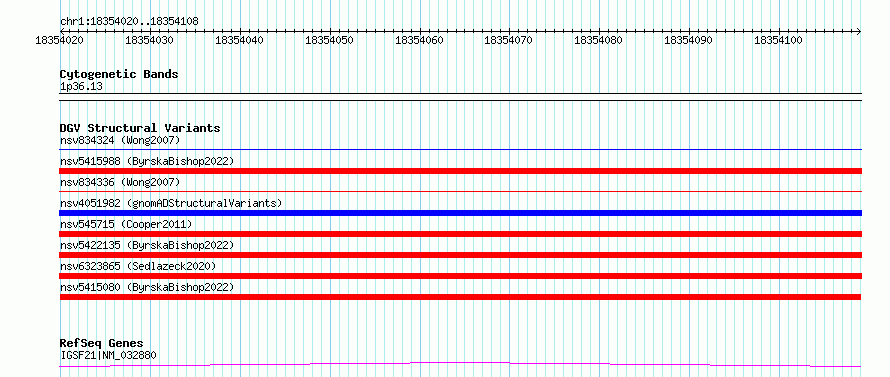The image size is (890, 377).
Task: Click the nsv834324 (Wong2007) variant label
Action: pos(120,140)
